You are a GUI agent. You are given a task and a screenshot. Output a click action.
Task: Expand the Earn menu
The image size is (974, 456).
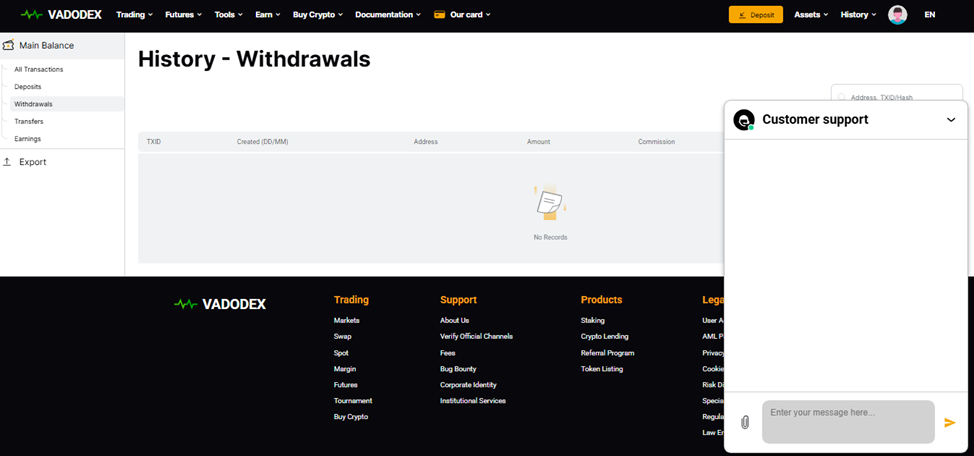pos(268,14)
